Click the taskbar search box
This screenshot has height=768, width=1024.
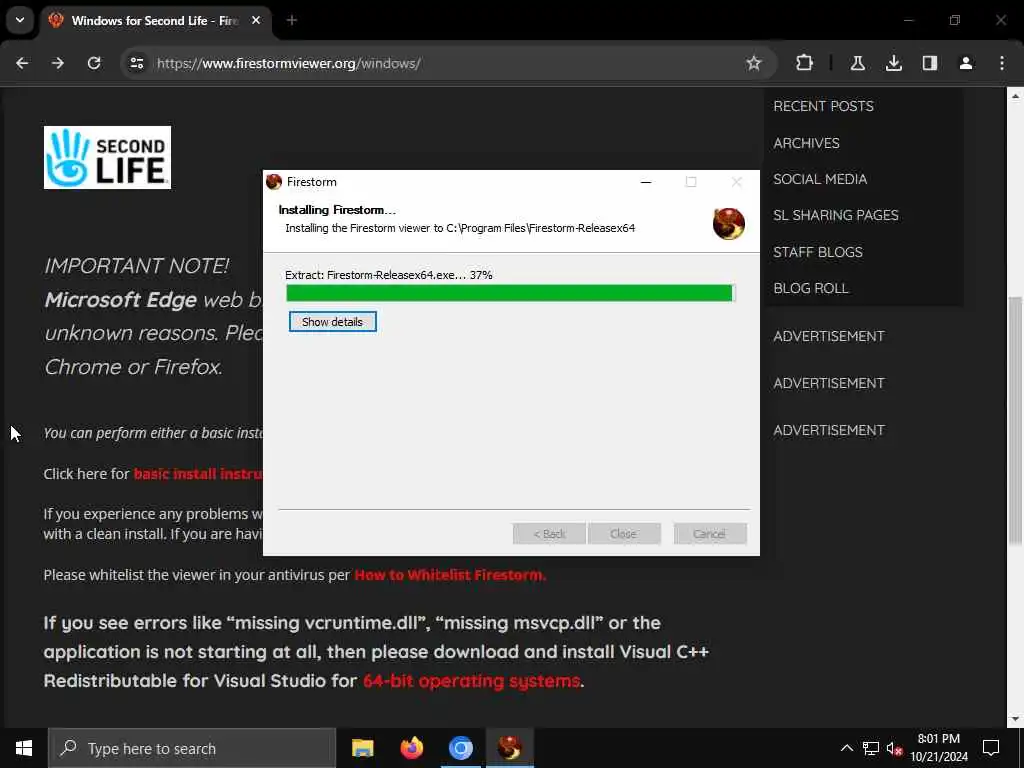[192, 748]
